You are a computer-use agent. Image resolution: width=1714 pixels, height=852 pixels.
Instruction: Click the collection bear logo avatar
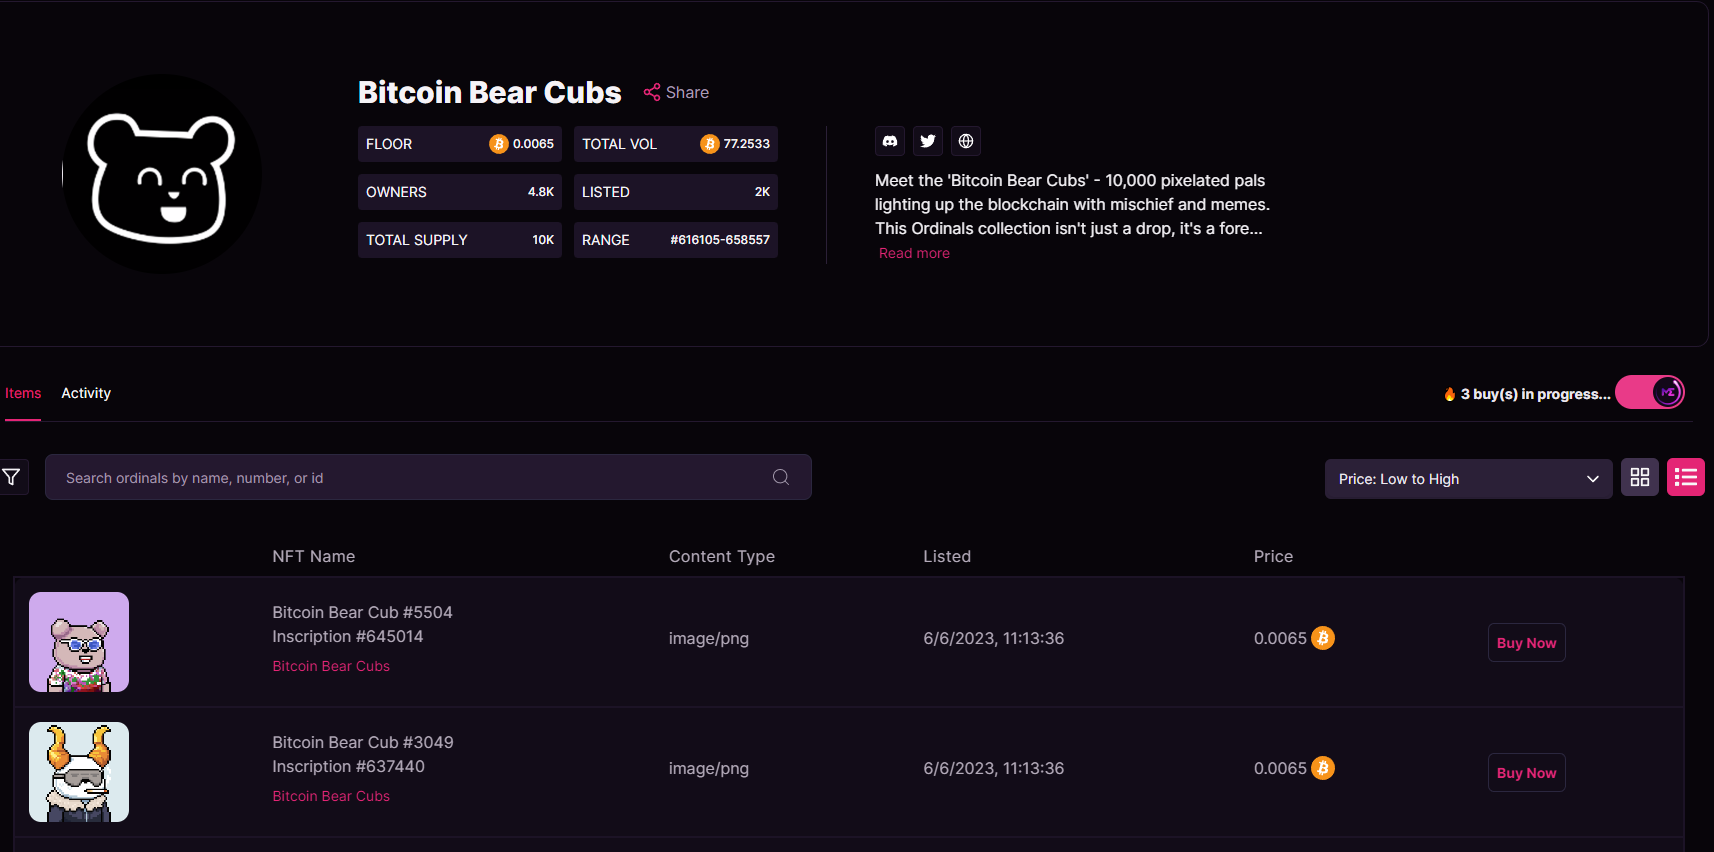click(x=162, y=174)
